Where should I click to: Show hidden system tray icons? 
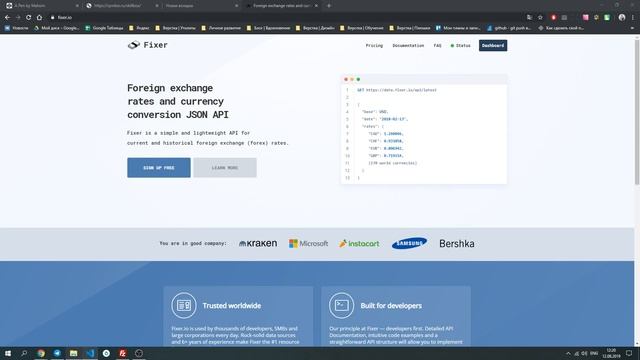pyautogui.click(x=568, y=353)
